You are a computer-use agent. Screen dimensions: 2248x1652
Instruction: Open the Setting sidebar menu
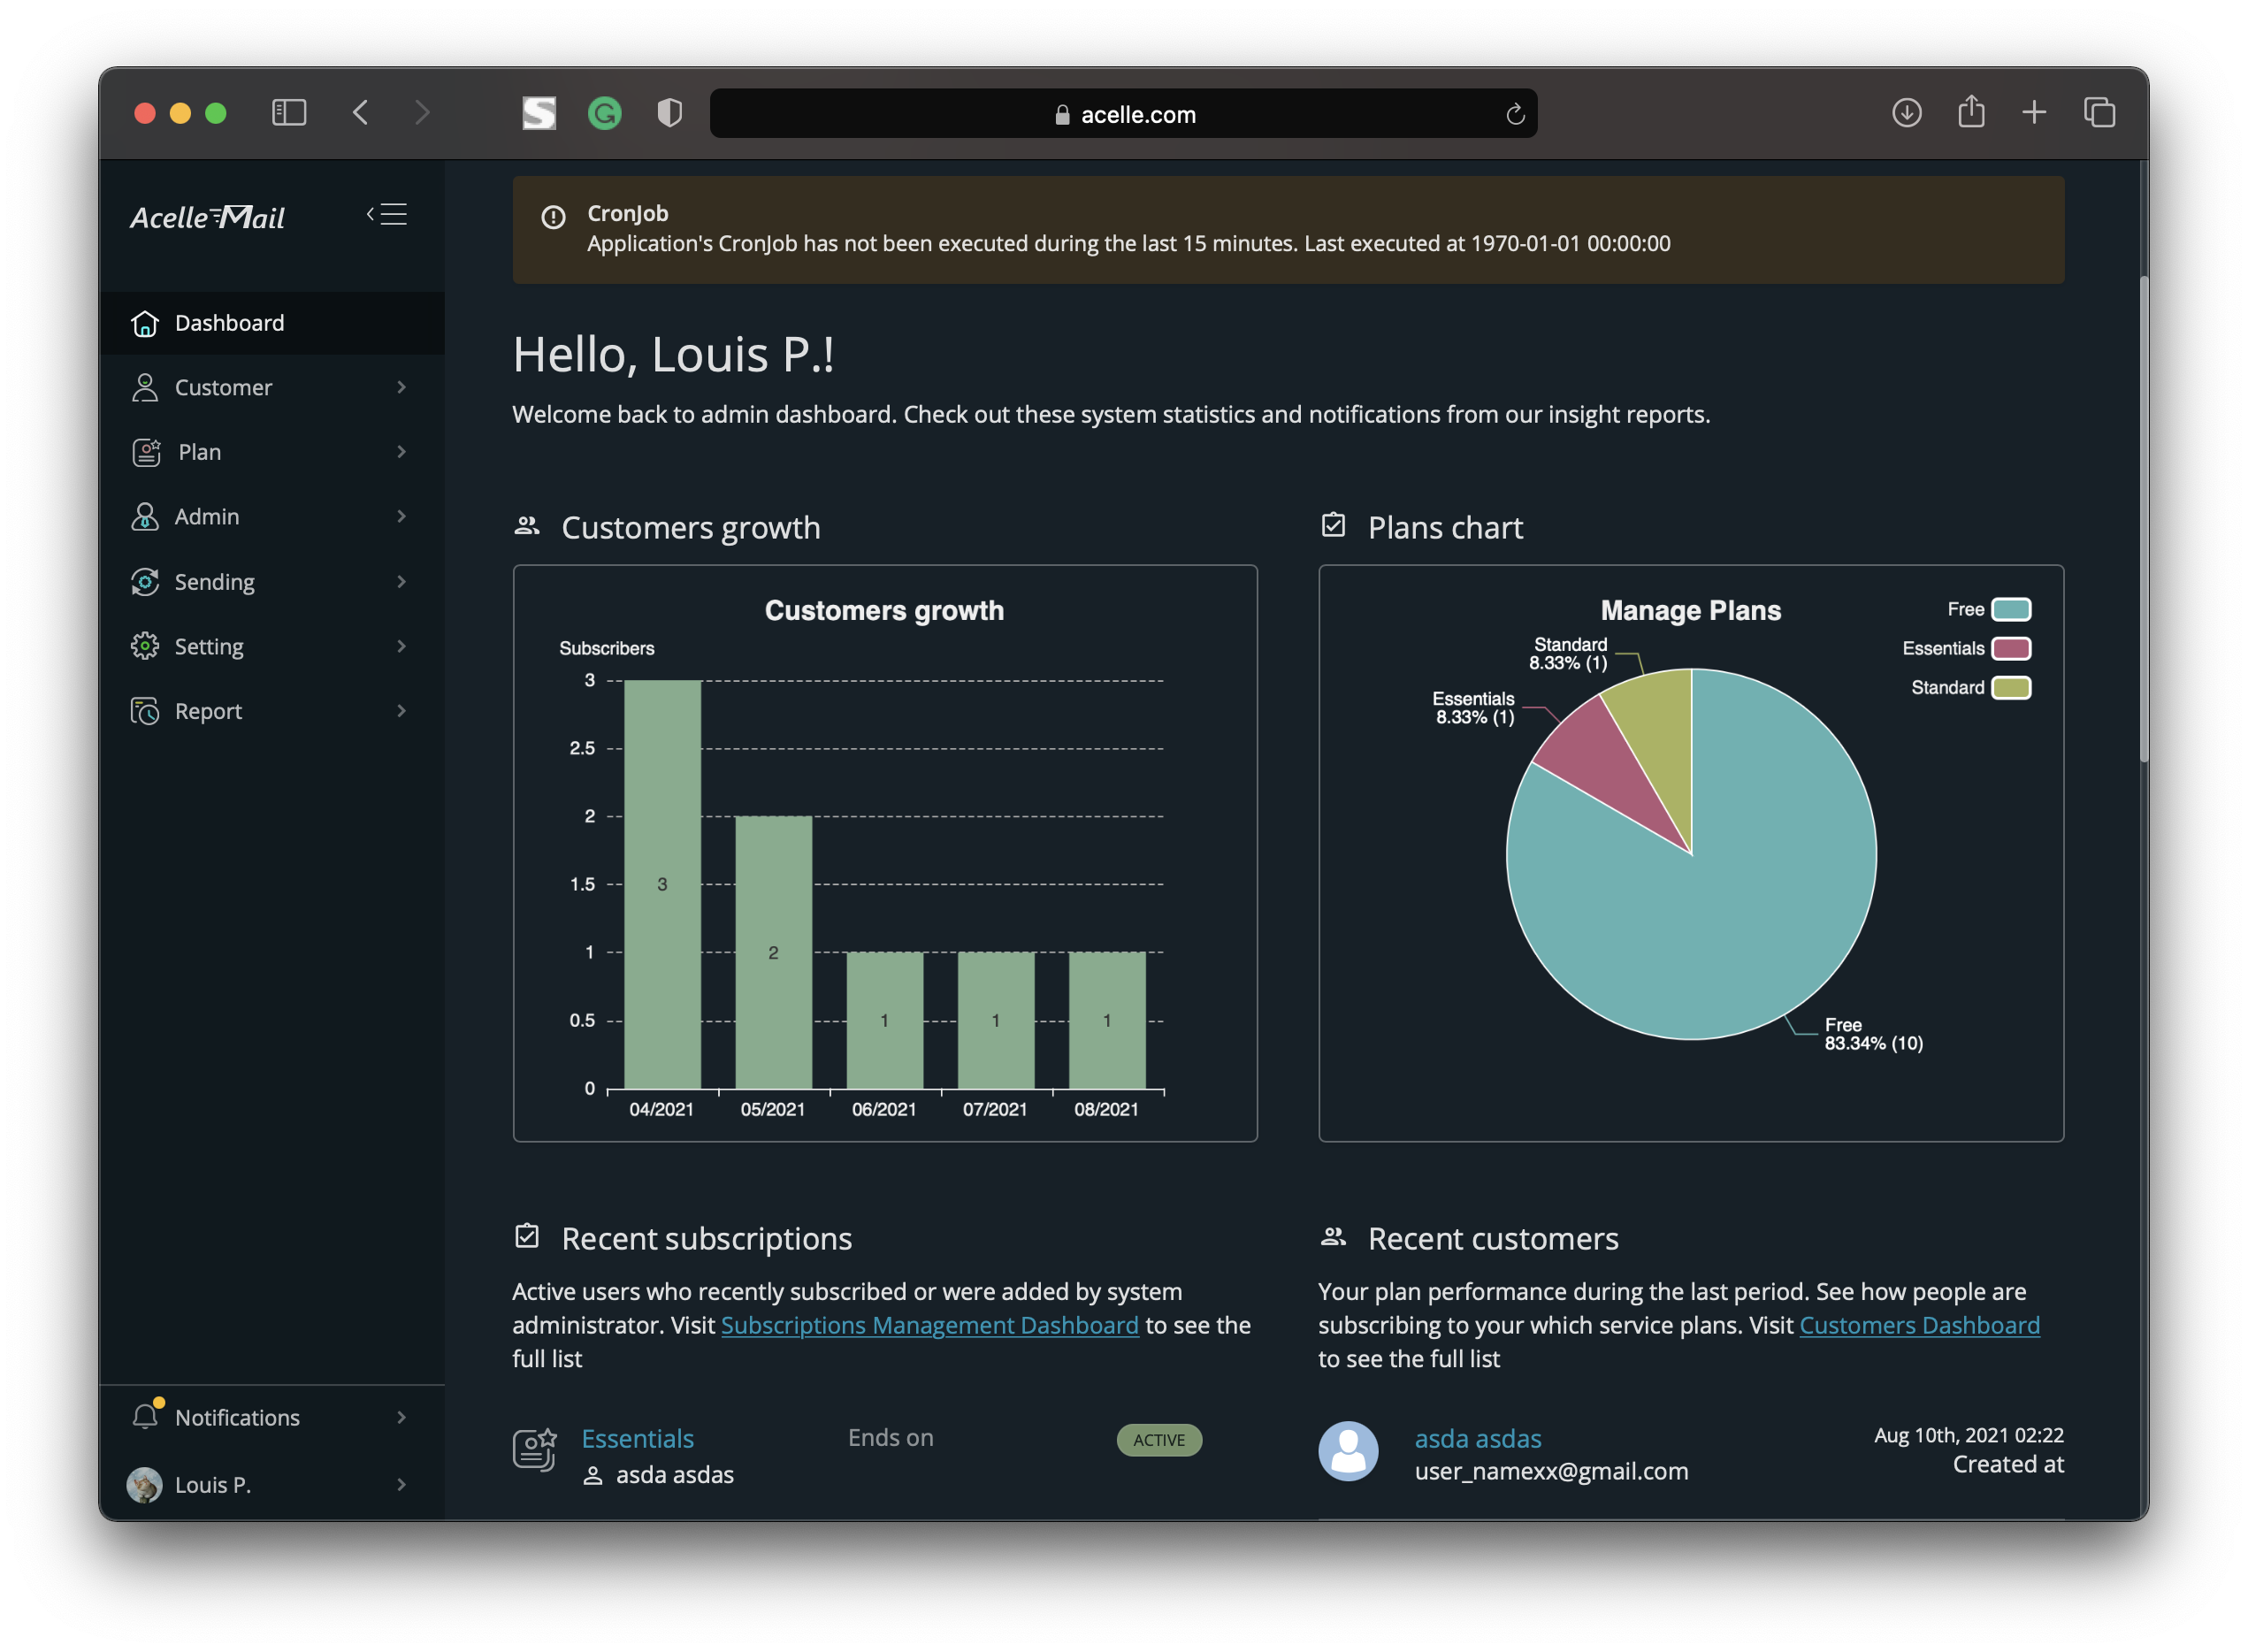(209, 646)
